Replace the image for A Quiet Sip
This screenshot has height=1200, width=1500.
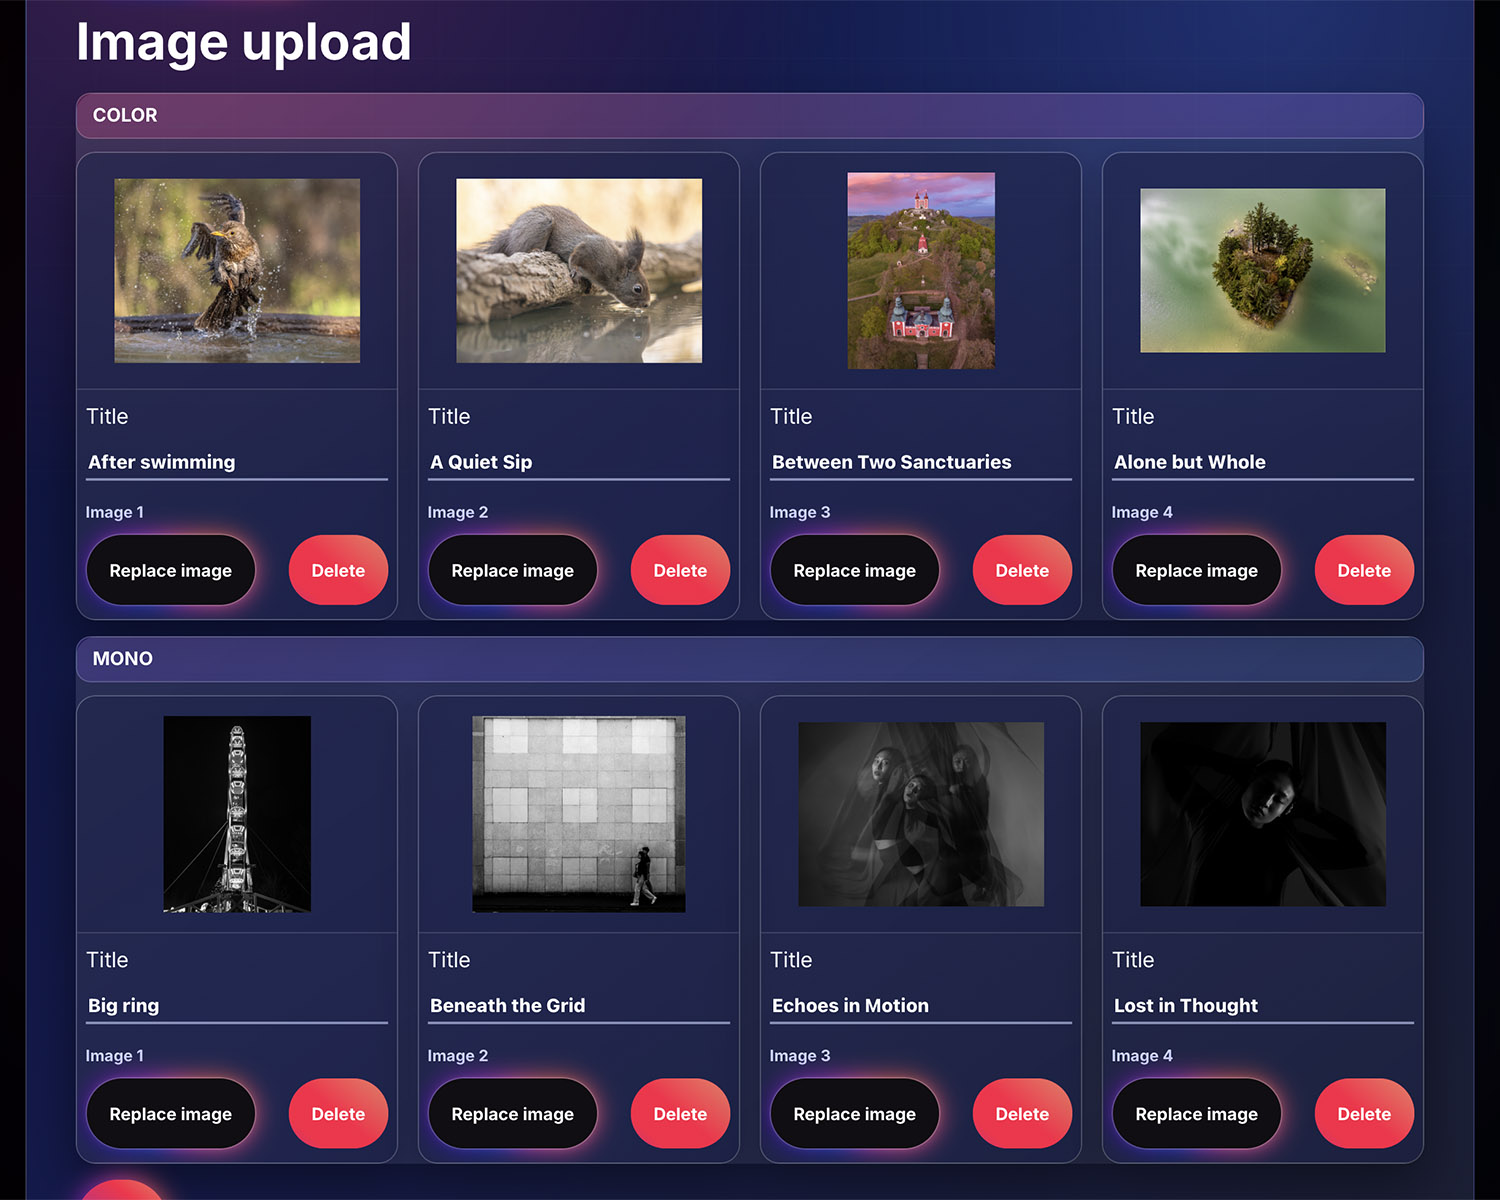(x=512, y=570)
